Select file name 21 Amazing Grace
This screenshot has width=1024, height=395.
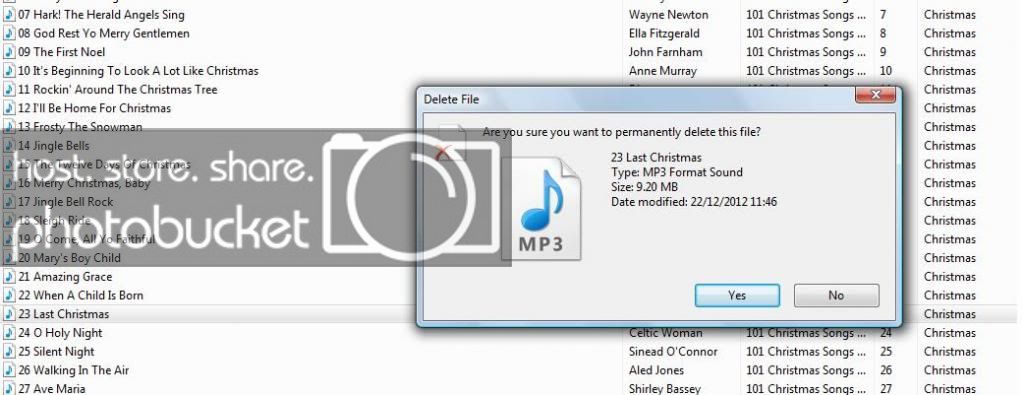[x=65, y=277]
